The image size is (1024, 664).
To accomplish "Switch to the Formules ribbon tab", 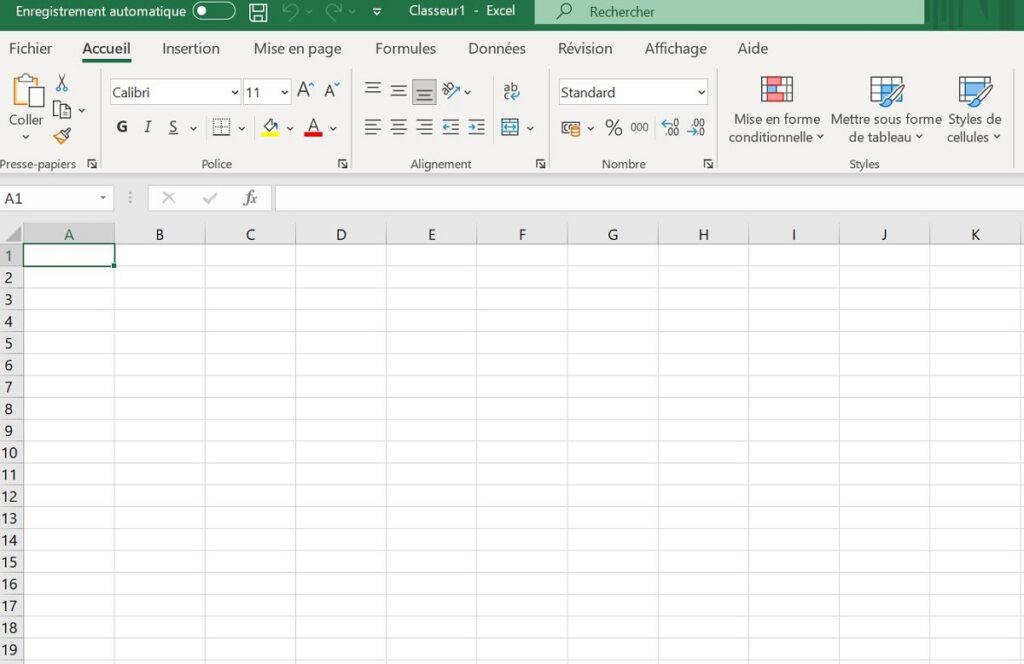I will tap(405, 48).
